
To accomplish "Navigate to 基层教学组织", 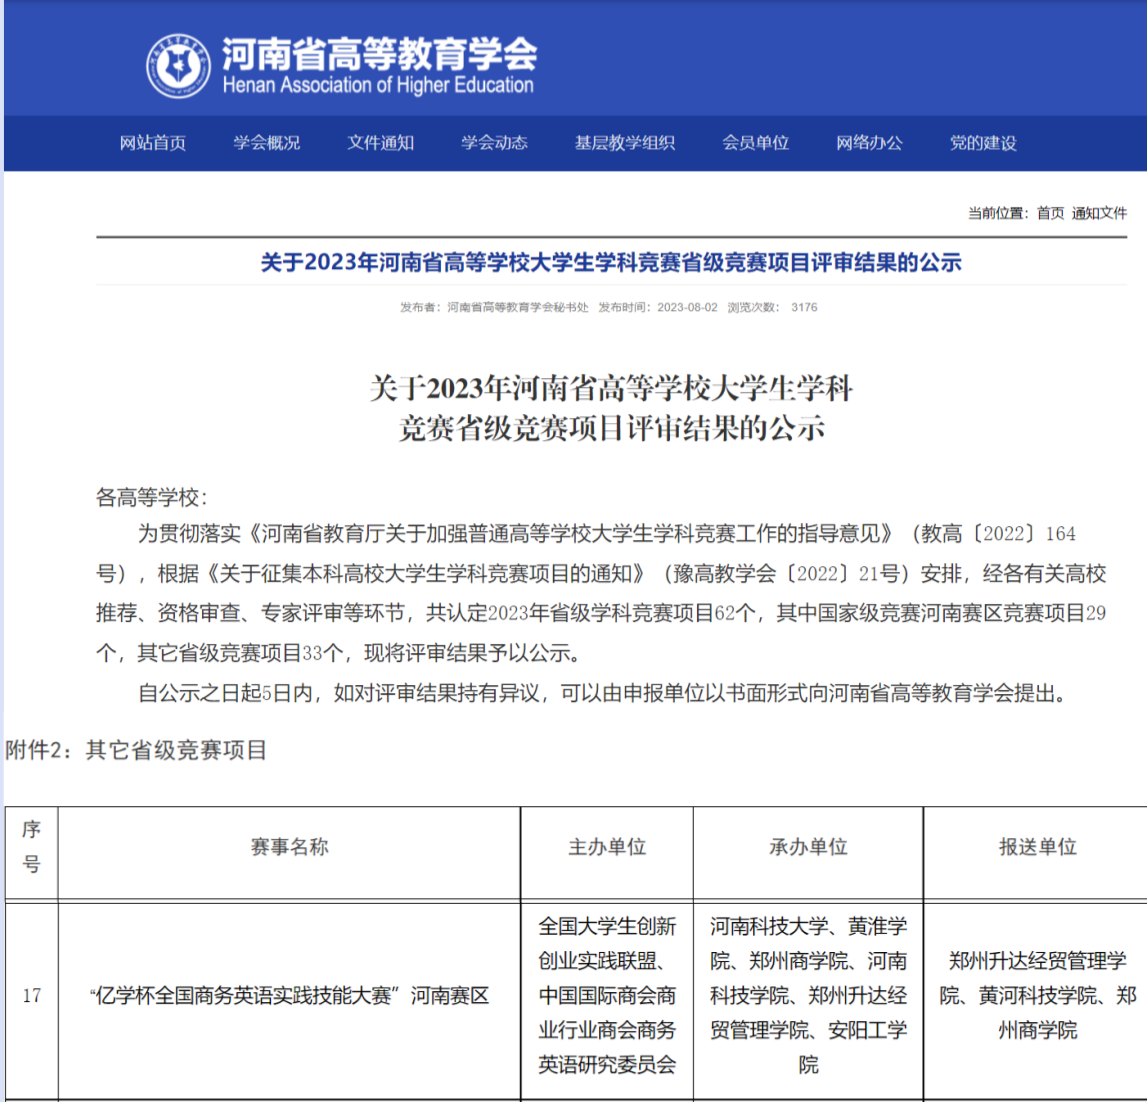I will point(625,143).
